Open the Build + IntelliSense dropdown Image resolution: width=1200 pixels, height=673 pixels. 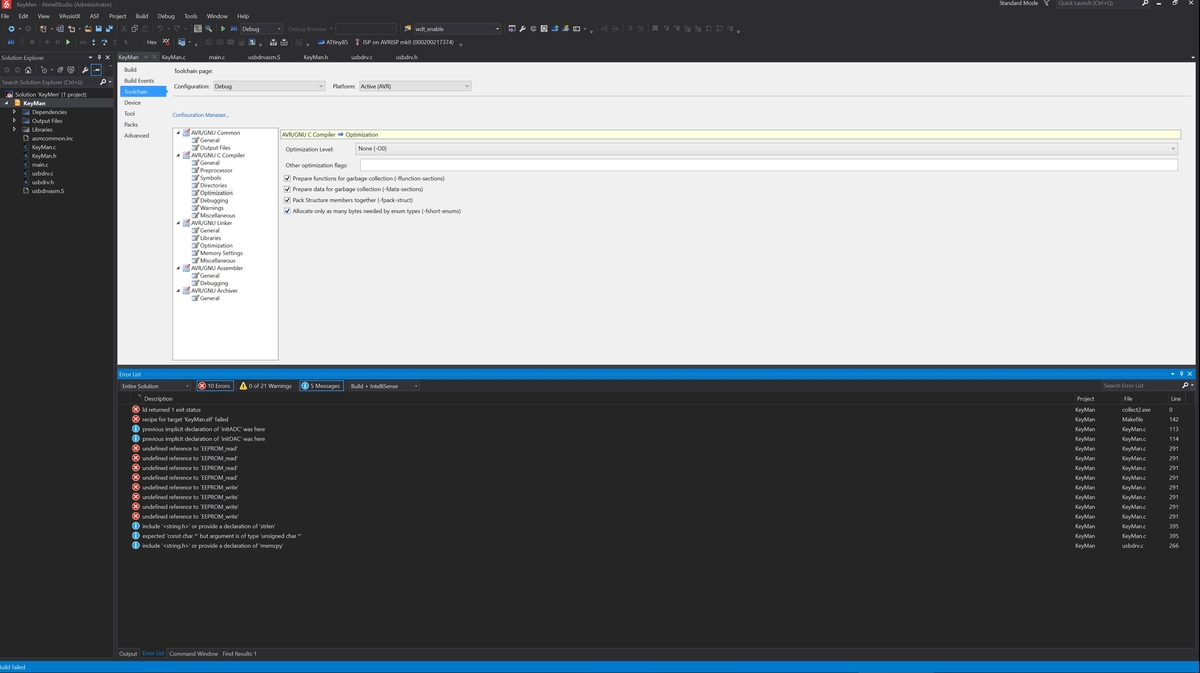pos(383,385)
